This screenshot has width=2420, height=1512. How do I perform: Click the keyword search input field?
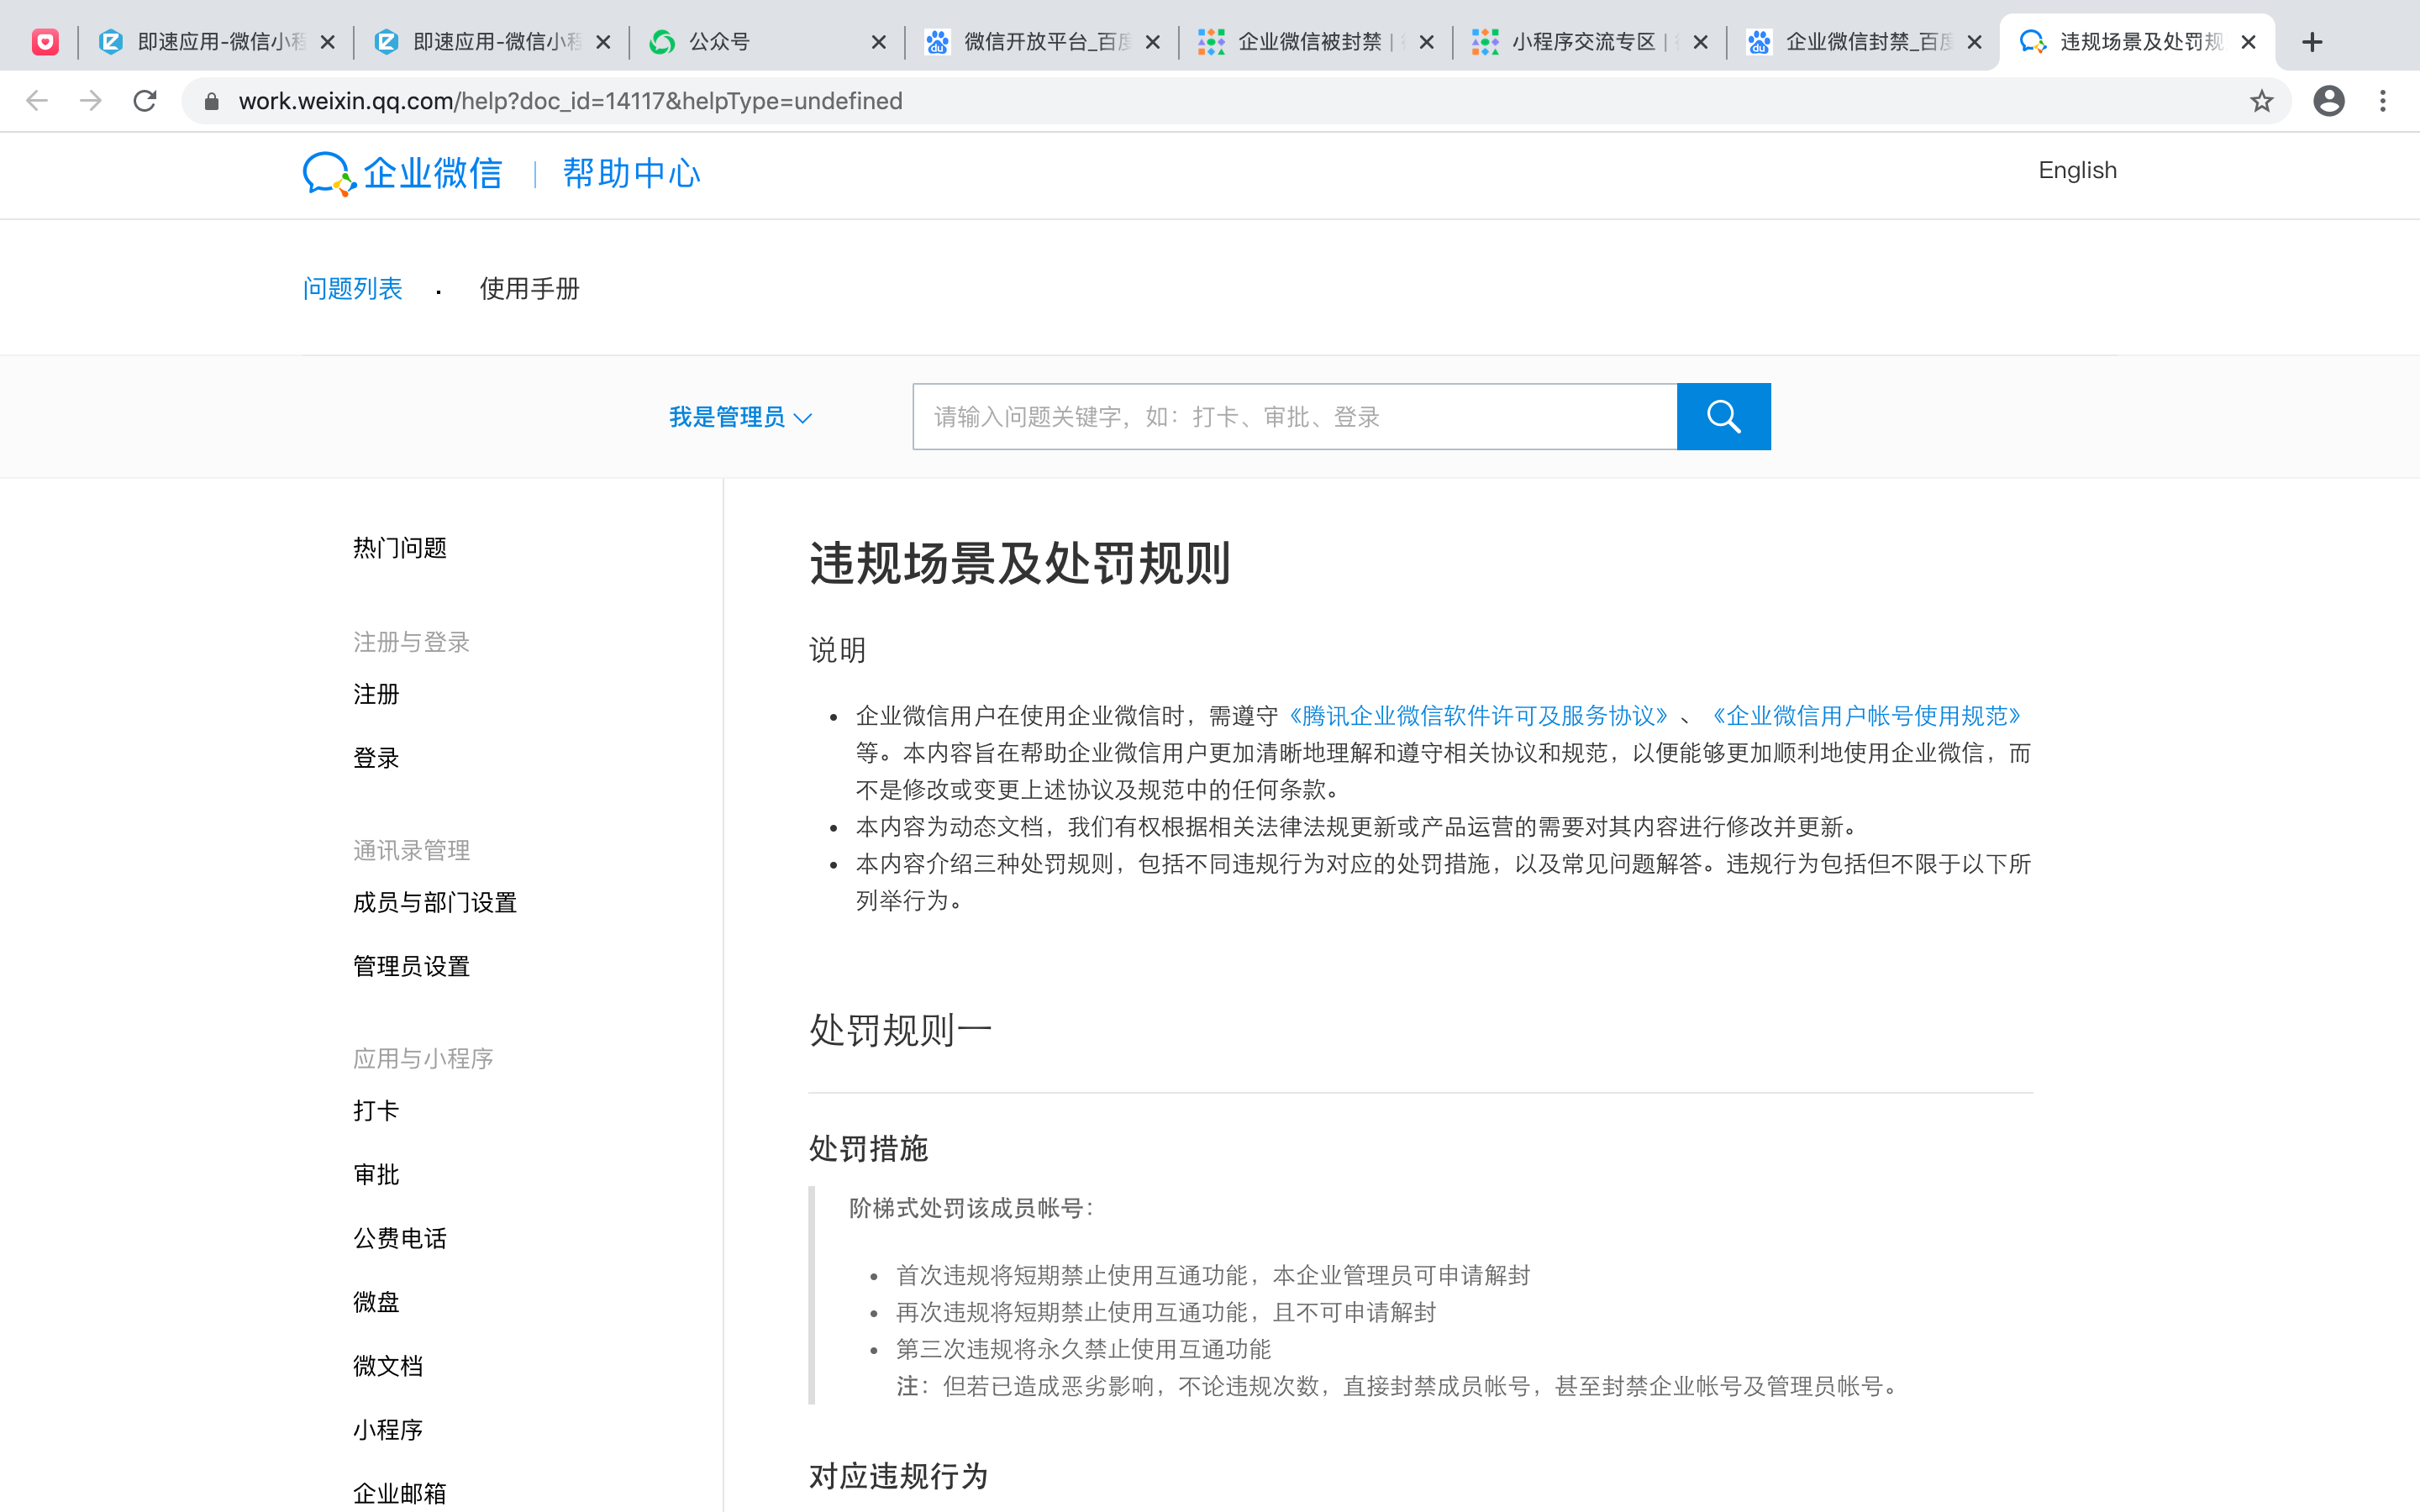point(1293,417)
